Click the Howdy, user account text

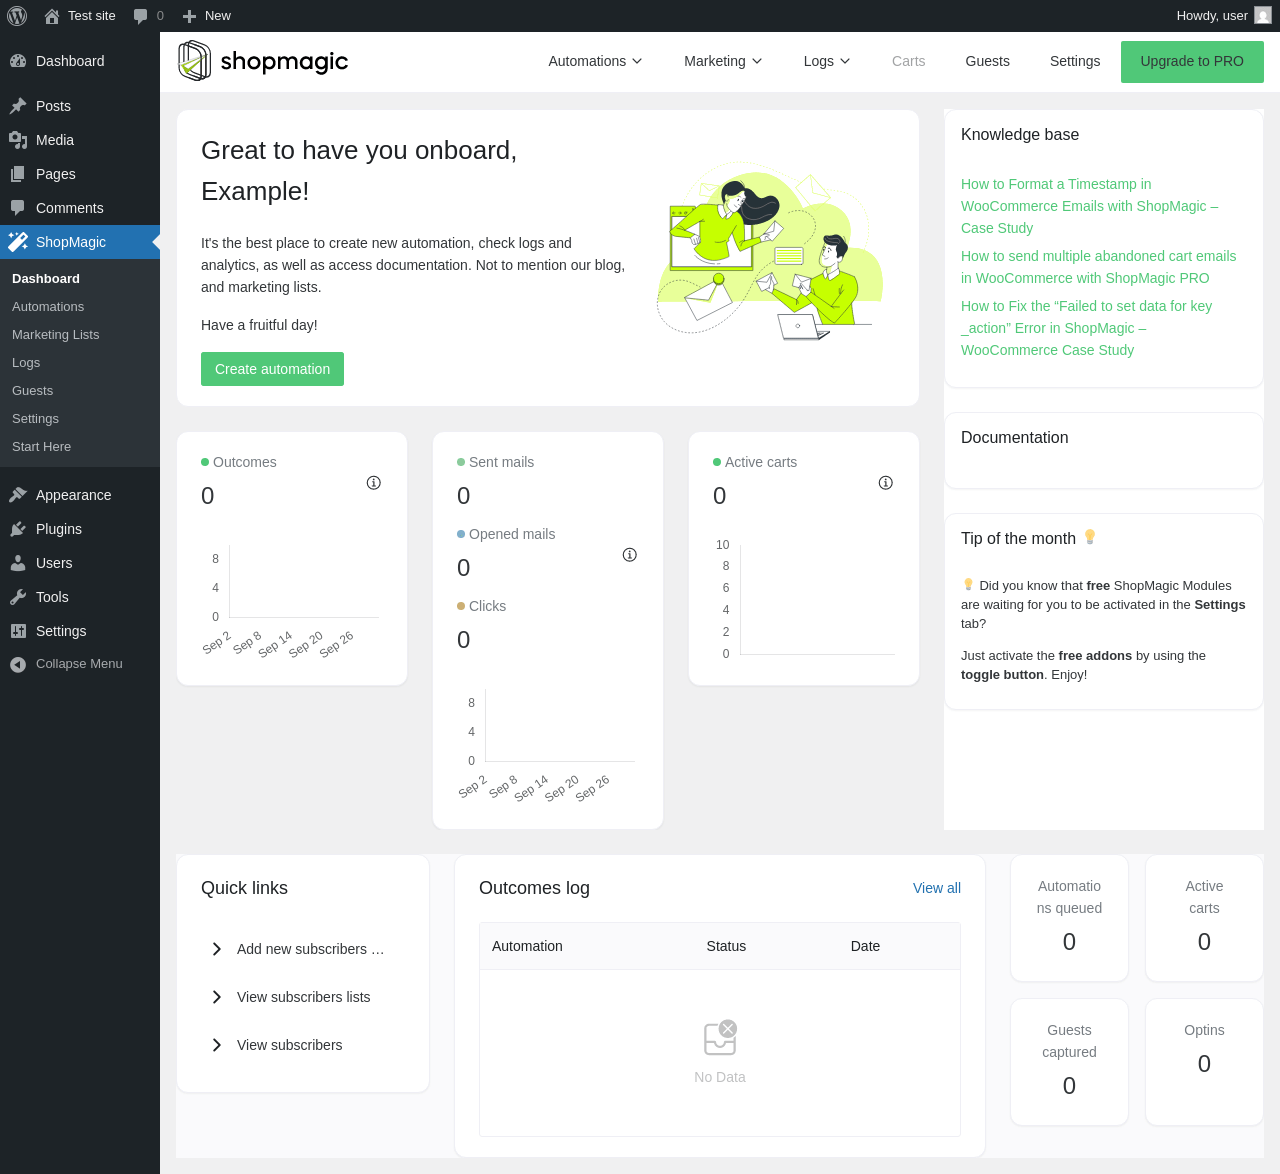1212,16
